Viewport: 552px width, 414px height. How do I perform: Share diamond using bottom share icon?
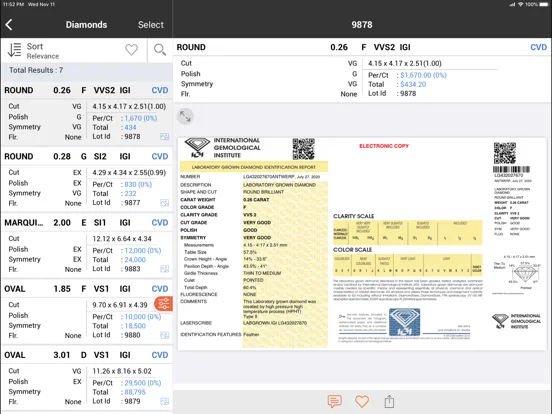click(x=389, y=401)
